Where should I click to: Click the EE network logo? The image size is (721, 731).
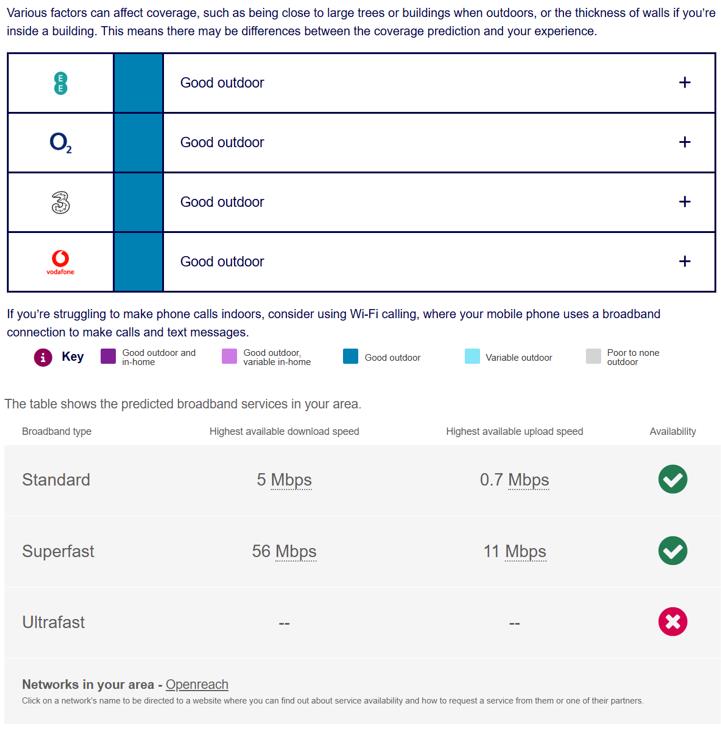tap(60, 83)
